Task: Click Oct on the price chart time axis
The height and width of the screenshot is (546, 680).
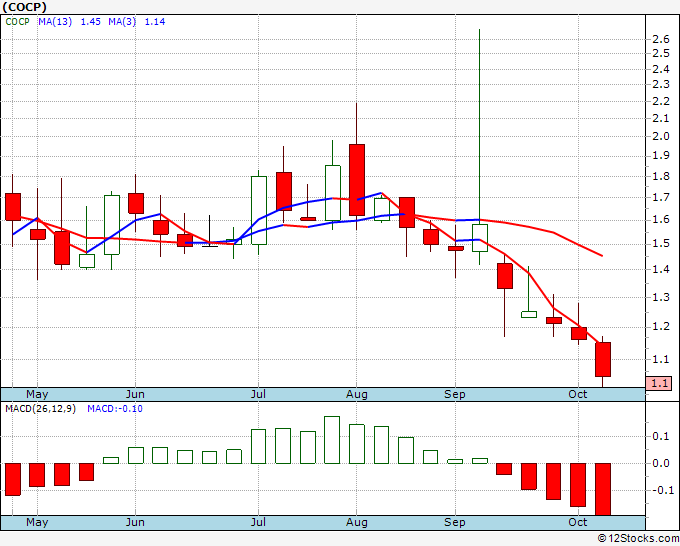Action: tap(578, 395)
